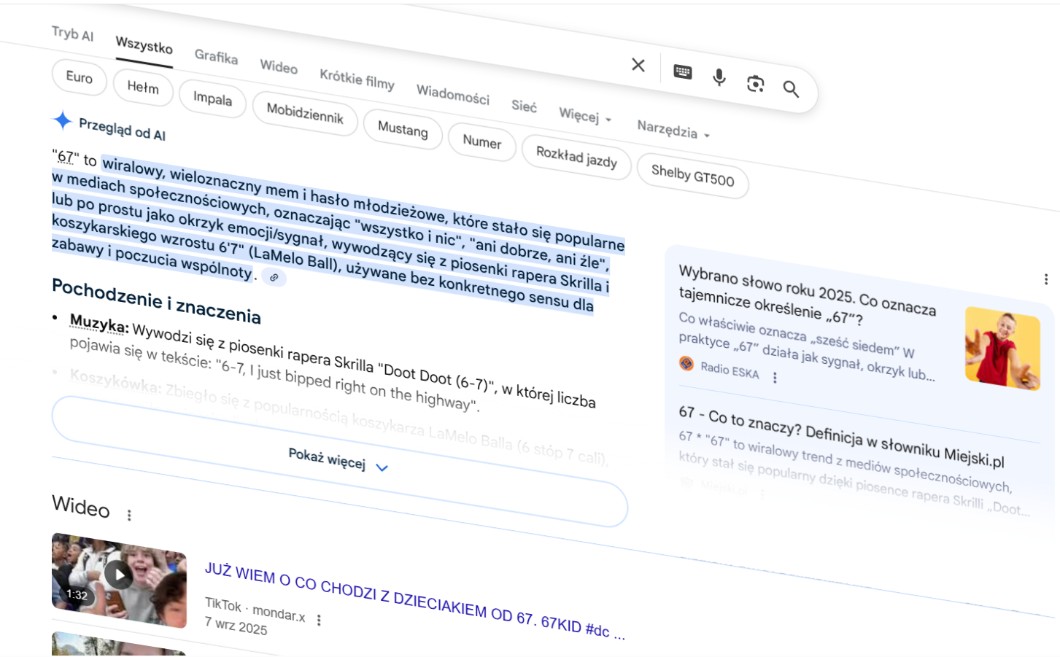Open the Narzędzia dropdown

(x=673, y=130)
